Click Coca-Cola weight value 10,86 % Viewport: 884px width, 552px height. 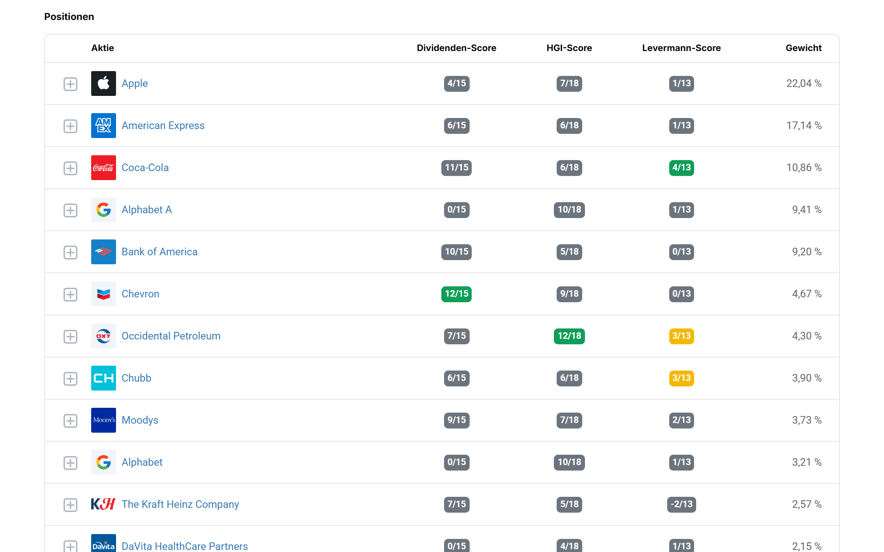804,167
